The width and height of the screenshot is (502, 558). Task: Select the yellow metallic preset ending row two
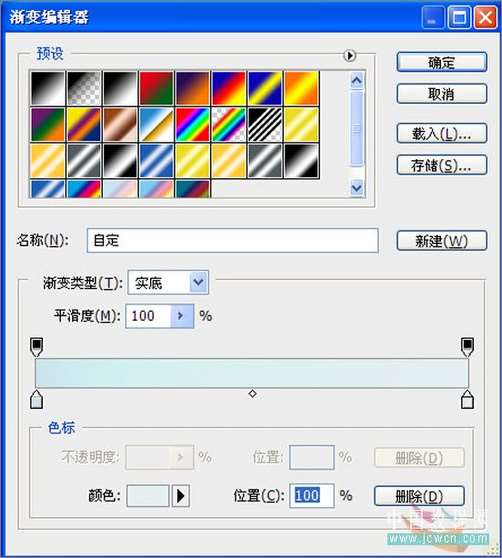pyautogui.click(x=301, y=125)
